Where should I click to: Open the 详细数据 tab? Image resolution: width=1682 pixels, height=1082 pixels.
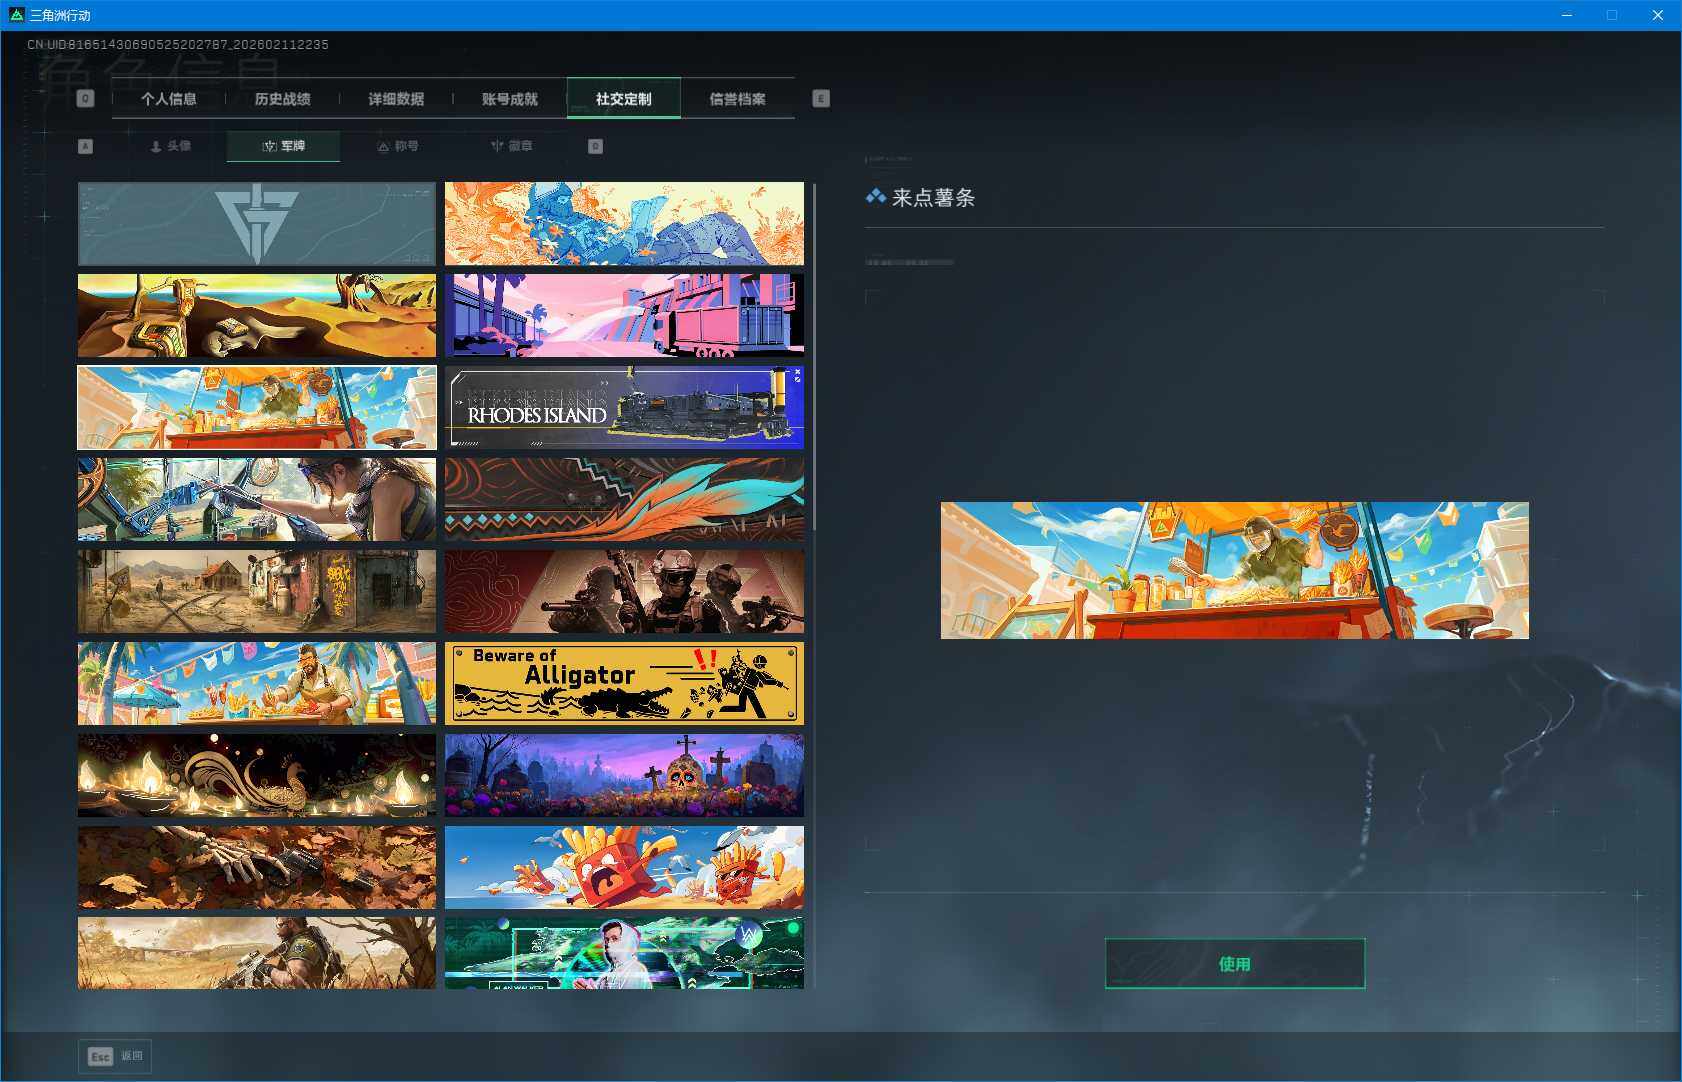pyautogui.click(x=396, y=99)
